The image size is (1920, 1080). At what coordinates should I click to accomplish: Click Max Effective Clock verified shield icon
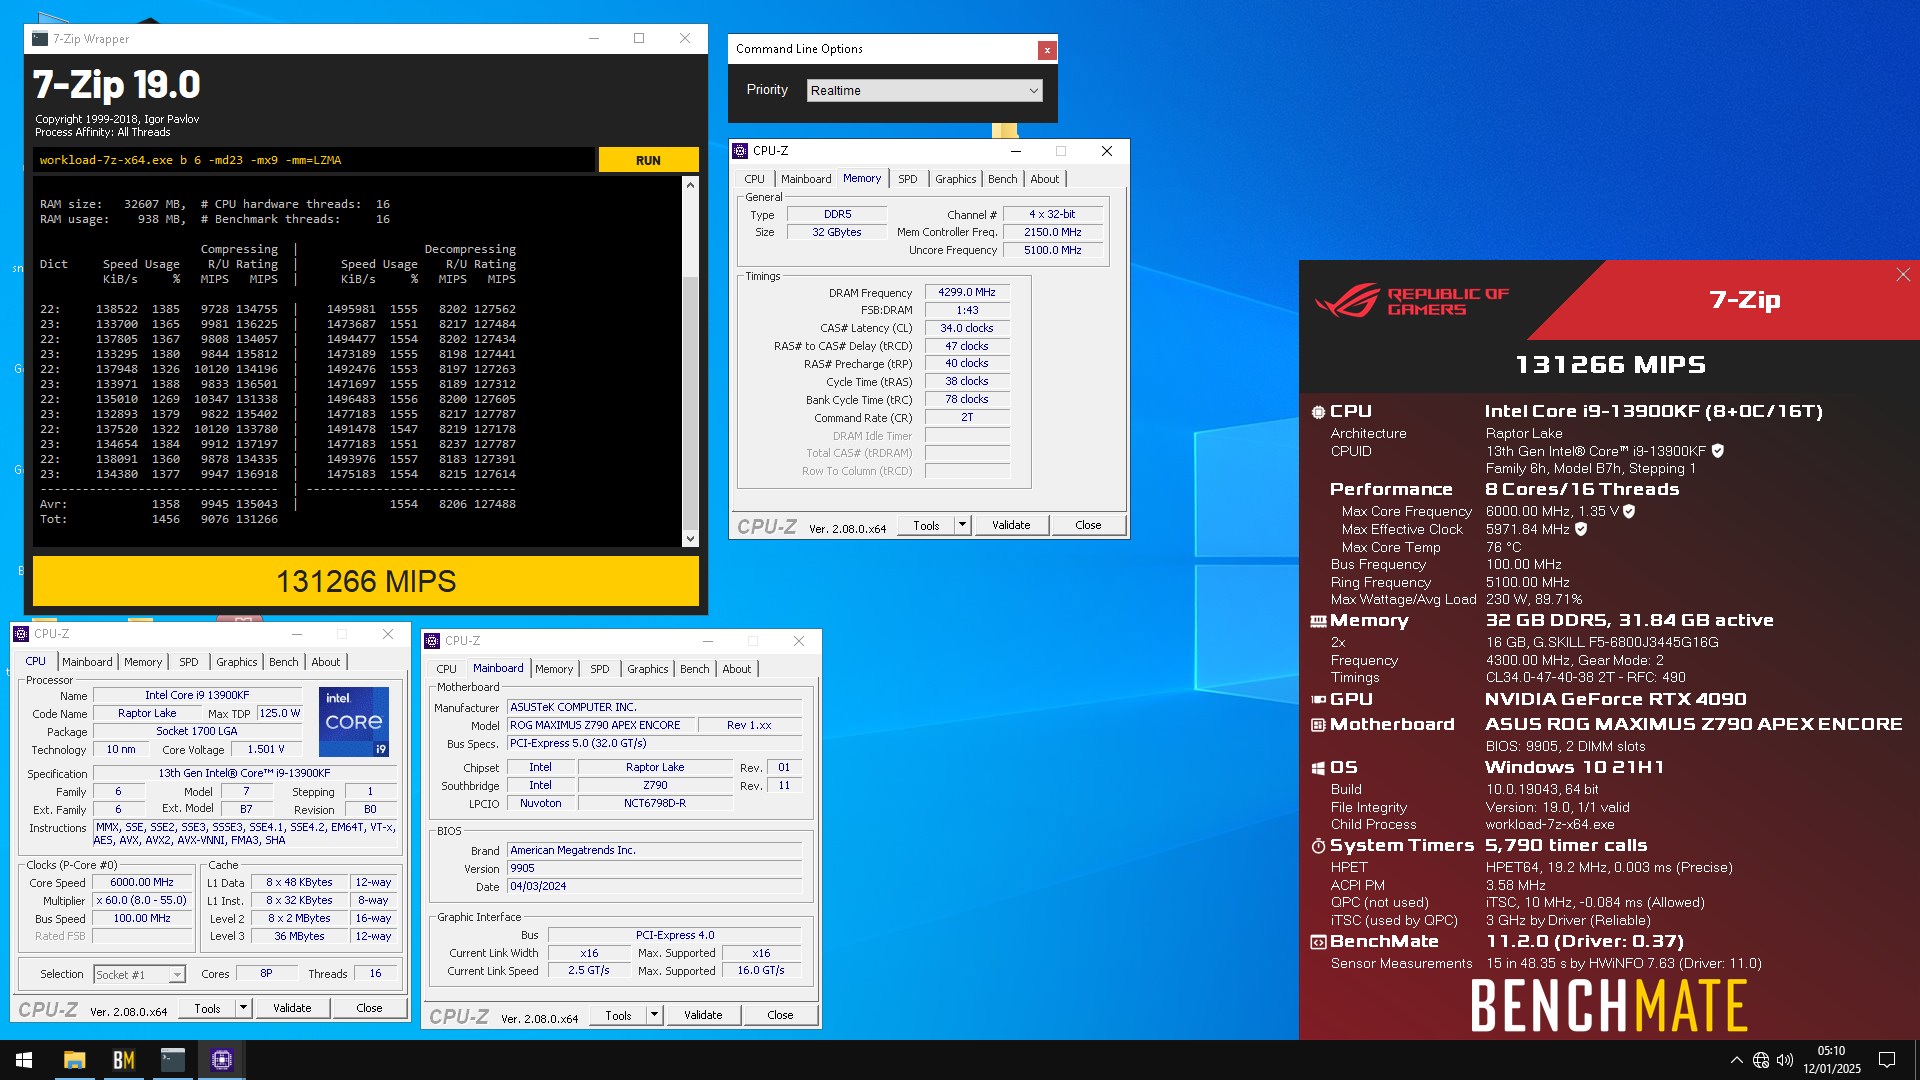point(1581,529)
